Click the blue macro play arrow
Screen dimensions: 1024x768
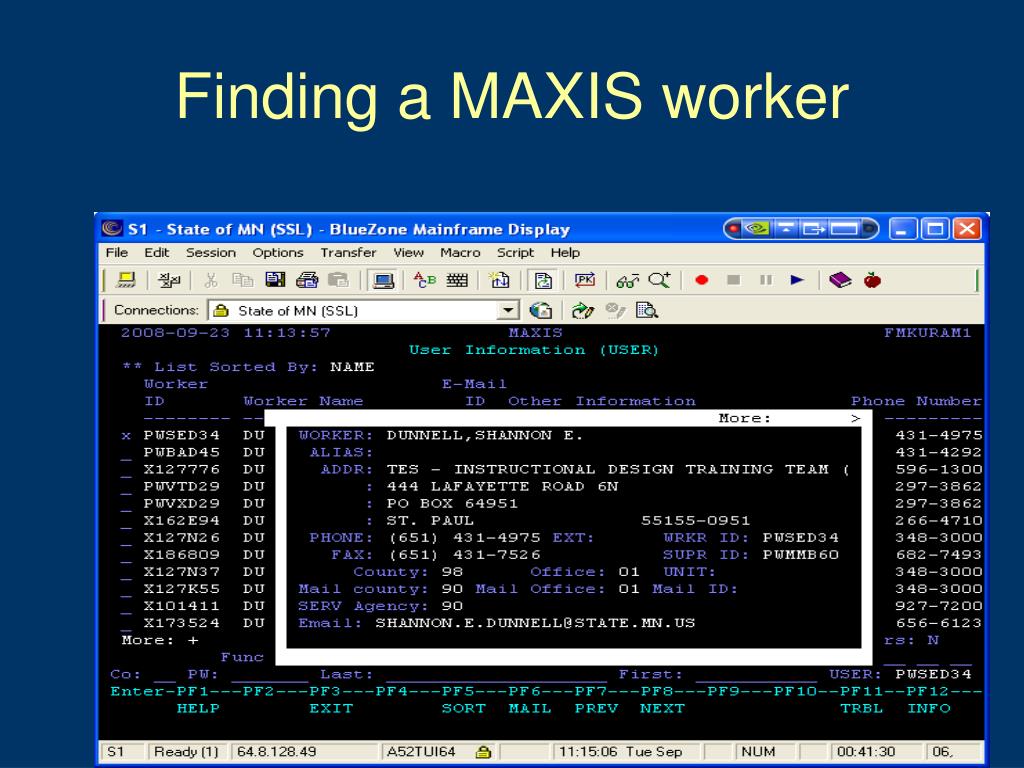(x=797, y=280)
